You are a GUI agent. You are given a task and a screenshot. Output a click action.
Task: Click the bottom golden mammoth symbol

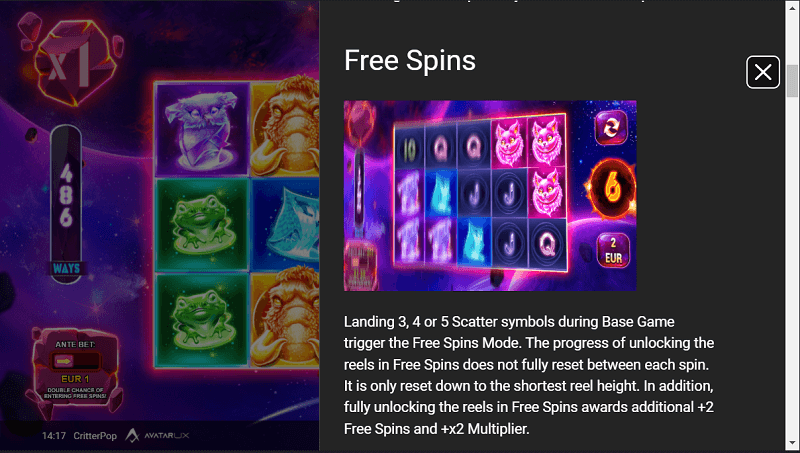(286, 317)
